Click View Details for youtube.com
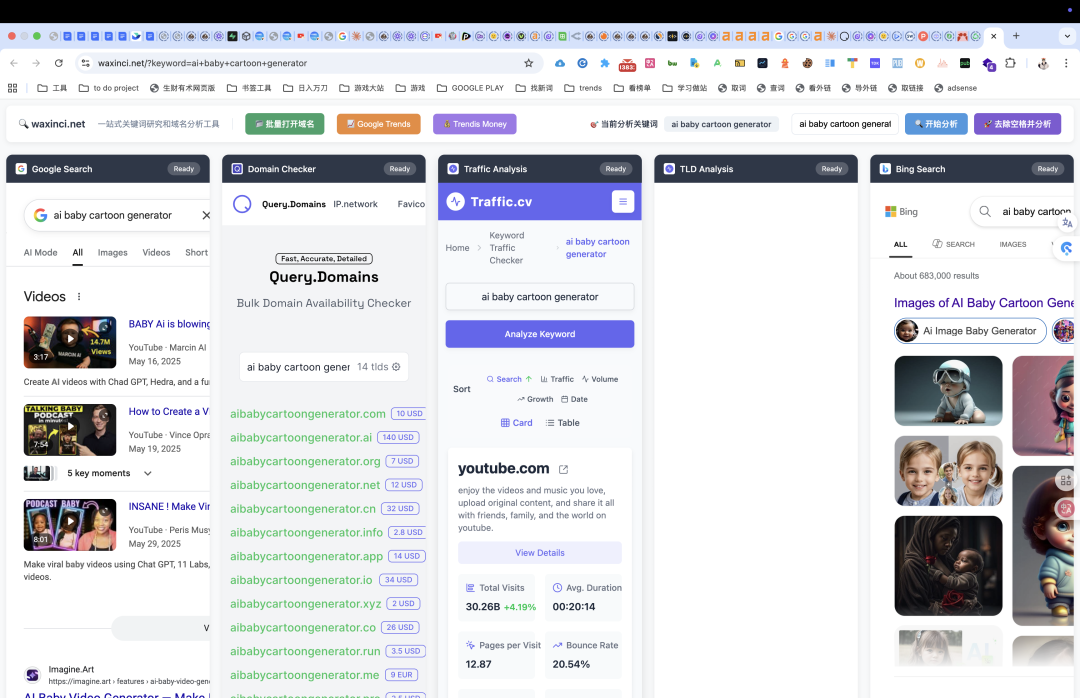Image resolution: width=1080 pixels, height=698 pixels. [x=539, y=553]
